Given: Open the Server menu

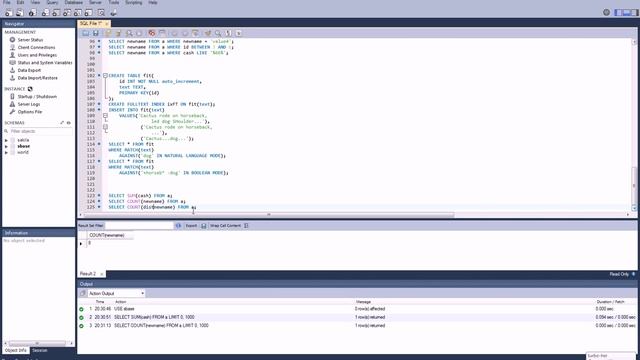Looking at the screenshot, I should point(96,2).
